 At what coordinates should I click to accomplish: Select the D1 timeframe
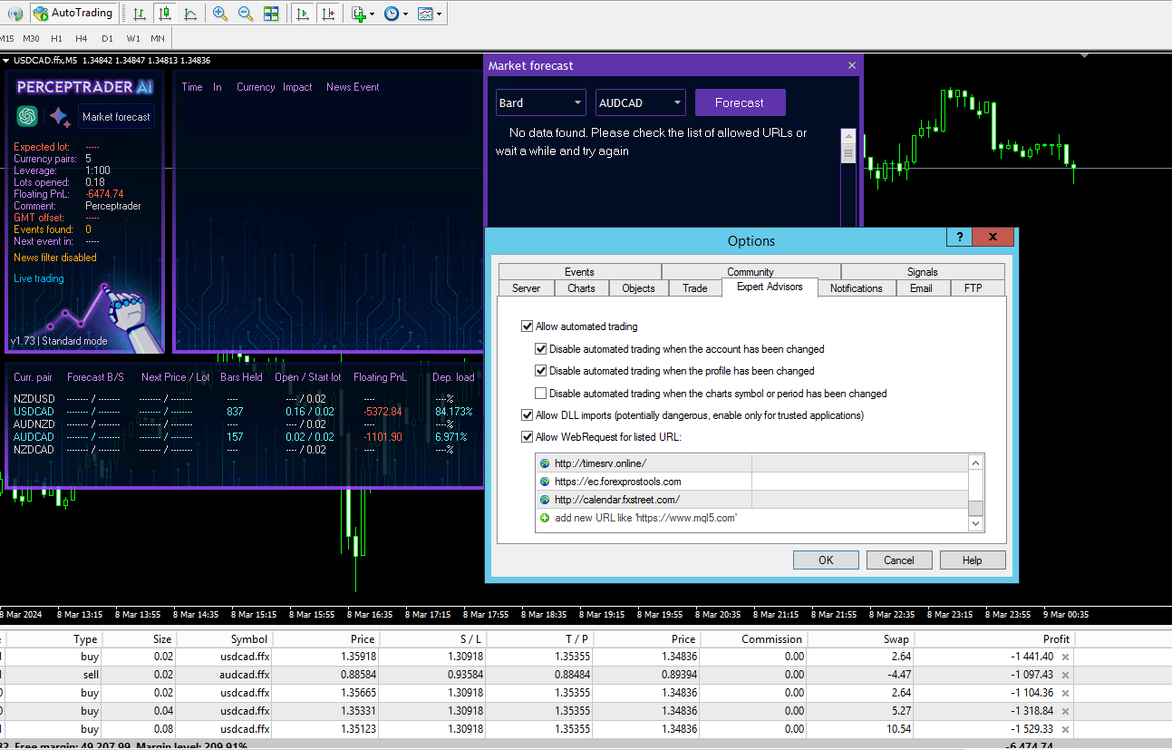(107, 38)
